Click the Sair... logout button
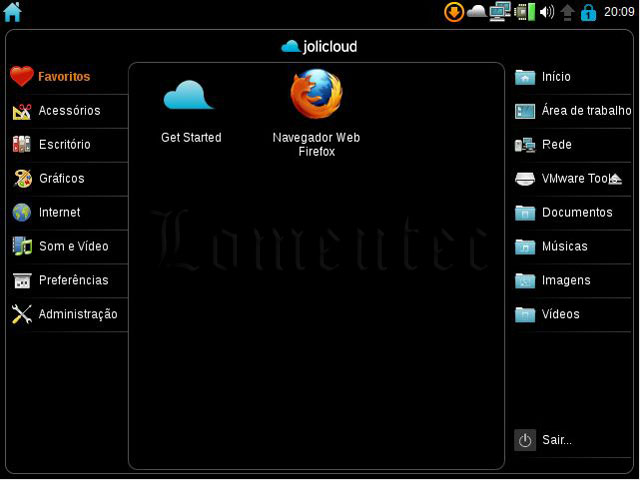The height and width of the screenshot is (480, 640). pyautogui.click(x=573, y=440)
